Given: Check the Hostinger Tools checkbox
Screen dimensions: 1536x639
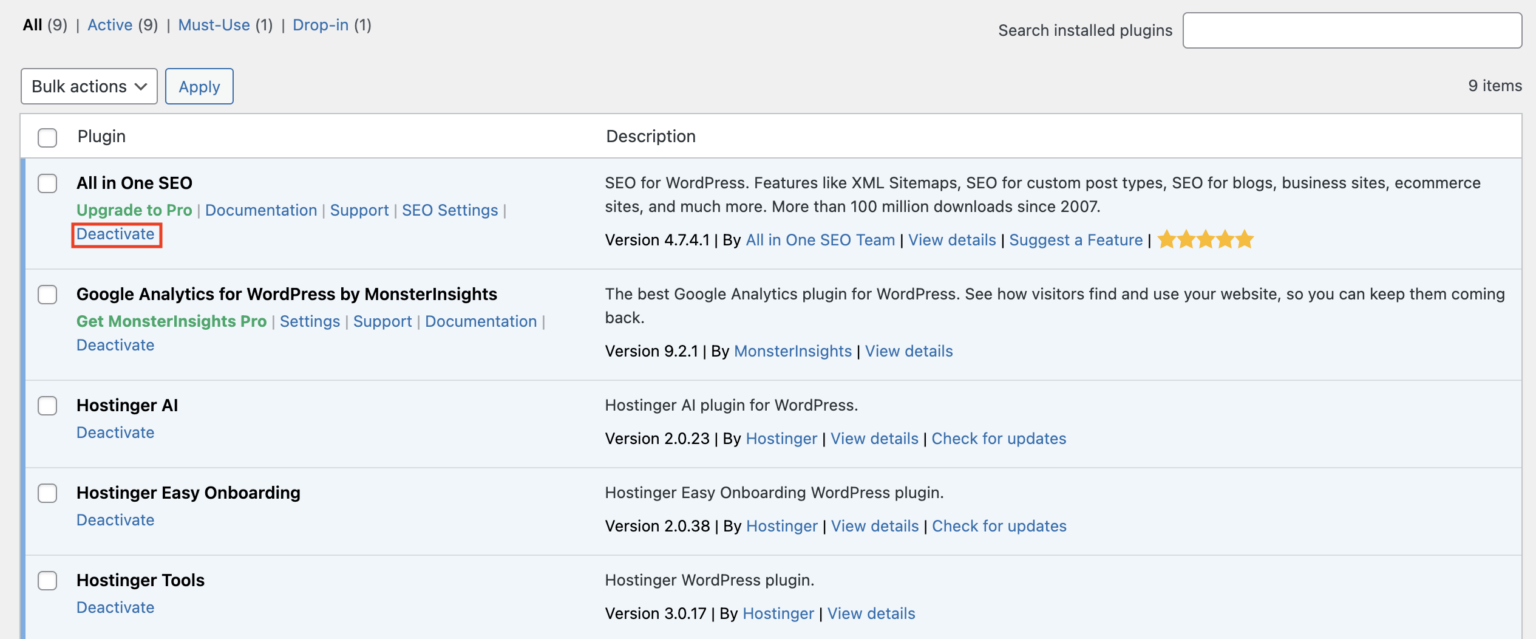Looking at the screenshot, I should pyautogui.click(x=47, y=580).
